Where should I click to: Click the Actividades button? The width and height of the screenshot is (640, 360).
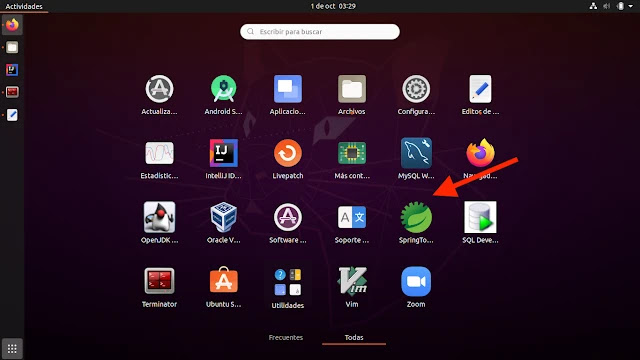click(24, 6)
